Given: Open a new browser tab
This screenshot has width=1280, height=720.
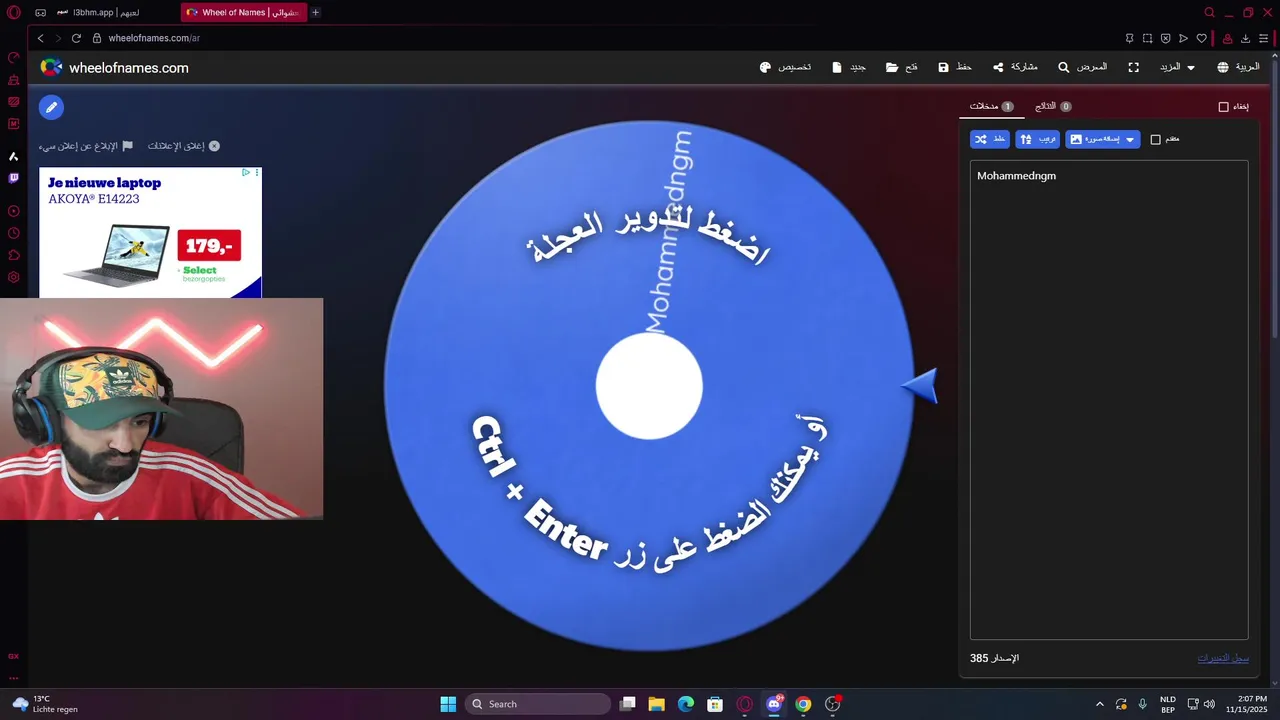Looking at the screenshot, I should [x=315, y=12].
